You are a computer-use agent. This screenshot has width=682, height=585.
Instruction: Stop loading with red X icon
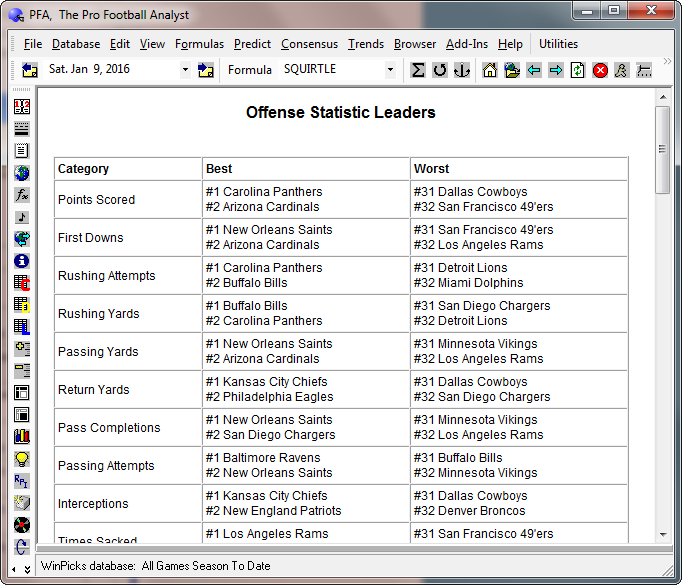(x=600, y=70)
